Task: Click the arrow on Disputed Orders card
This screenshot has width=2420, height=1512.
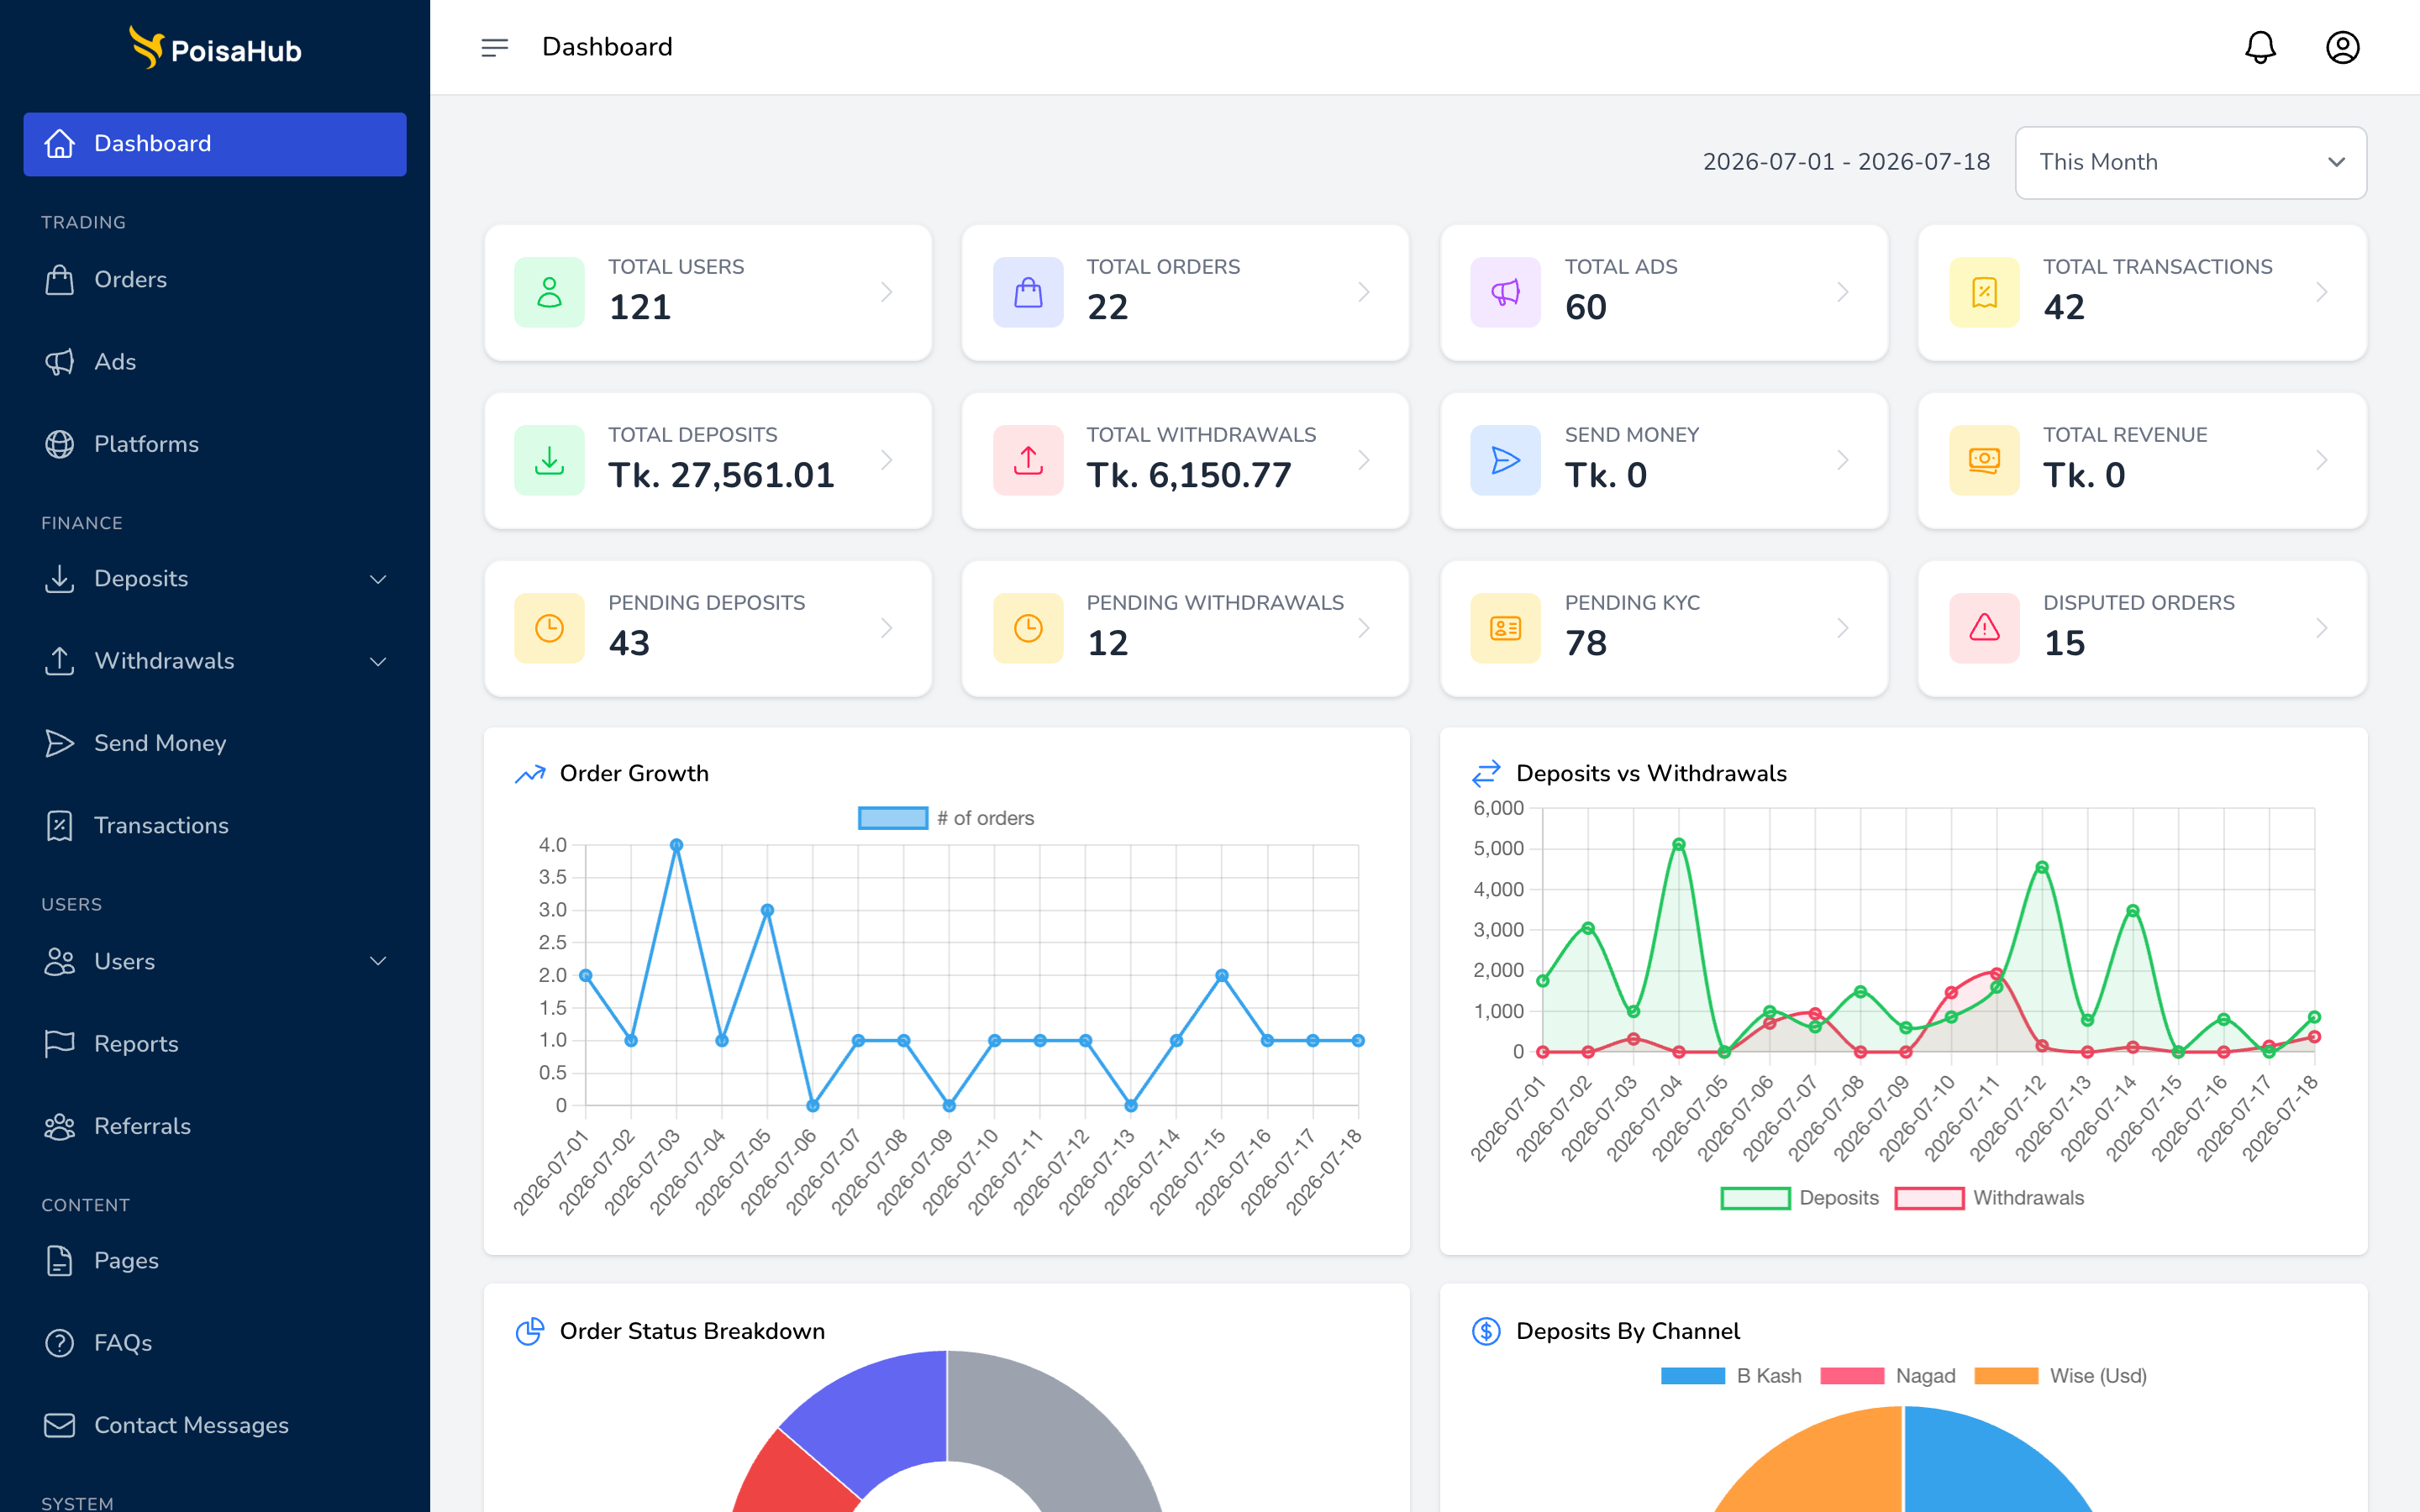Action: pos(2321,628)
